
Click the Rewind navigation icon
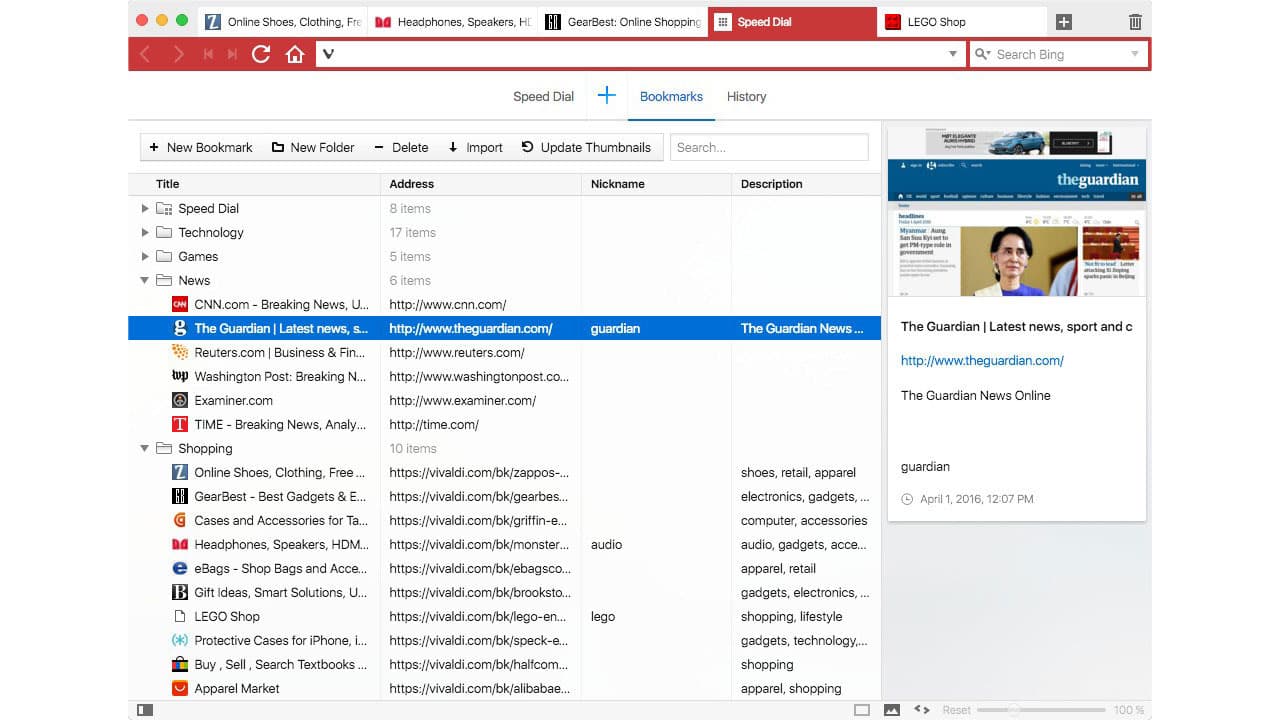[209, 54]
